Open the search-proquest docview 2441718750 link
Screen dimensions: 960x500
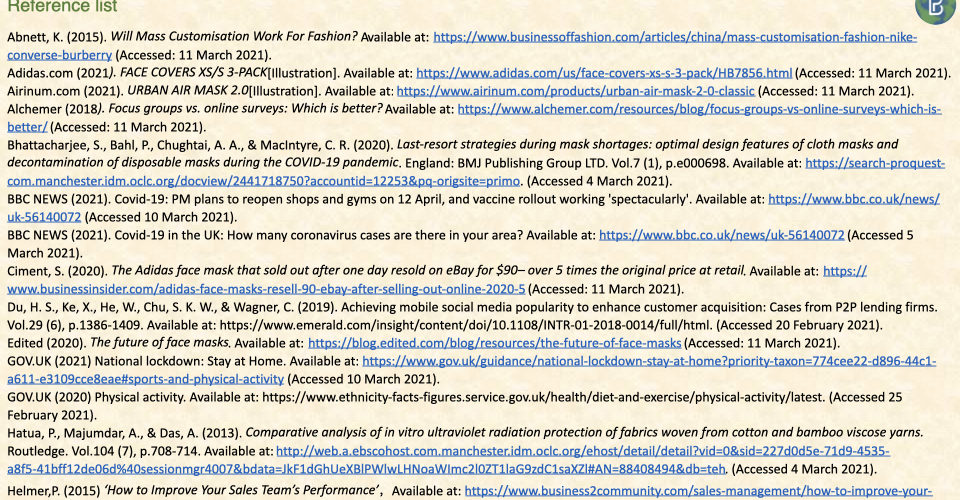875,163
